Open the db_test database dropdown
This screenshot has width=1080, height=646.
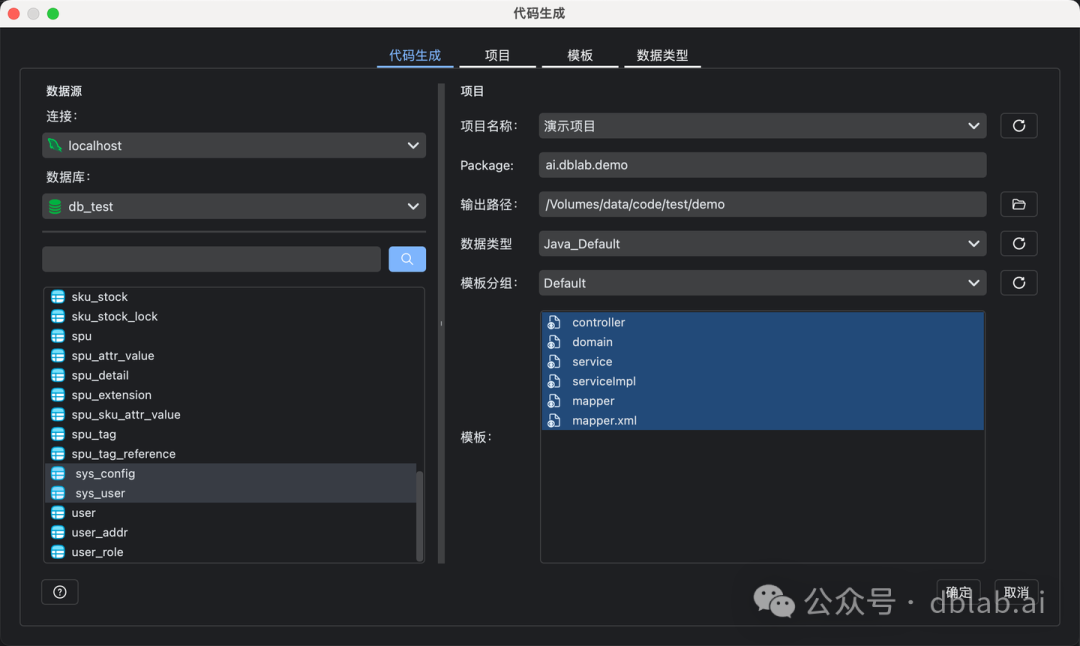[x=234, y=207]
